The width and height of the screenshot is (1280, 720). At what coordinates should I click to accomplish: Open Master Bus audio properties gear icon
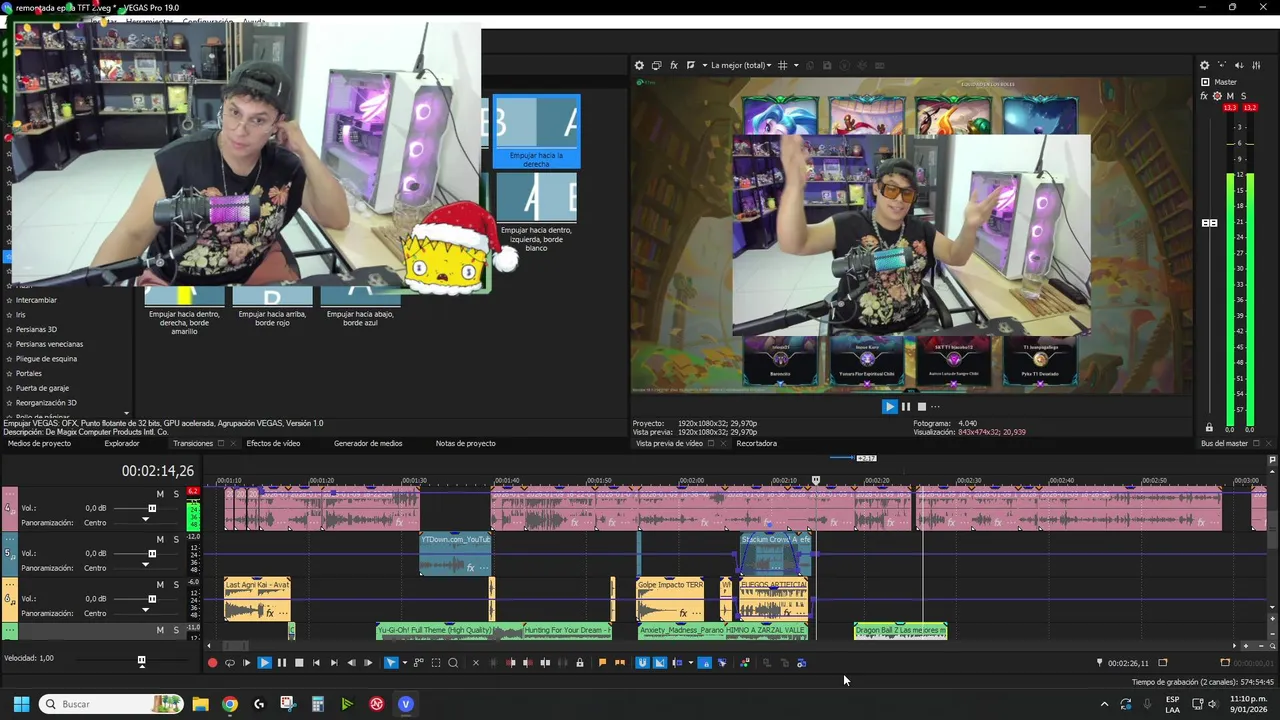(x=1204, y=65)
